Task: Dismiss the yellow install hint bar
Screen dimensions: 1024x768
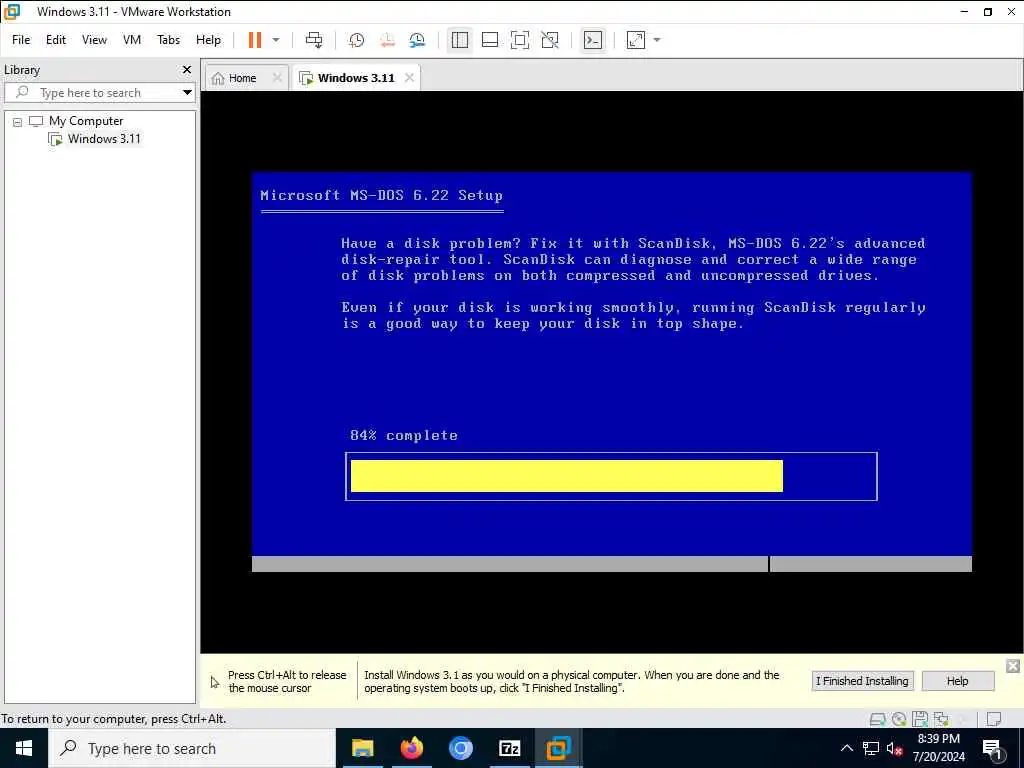Action: (1013, 665)
